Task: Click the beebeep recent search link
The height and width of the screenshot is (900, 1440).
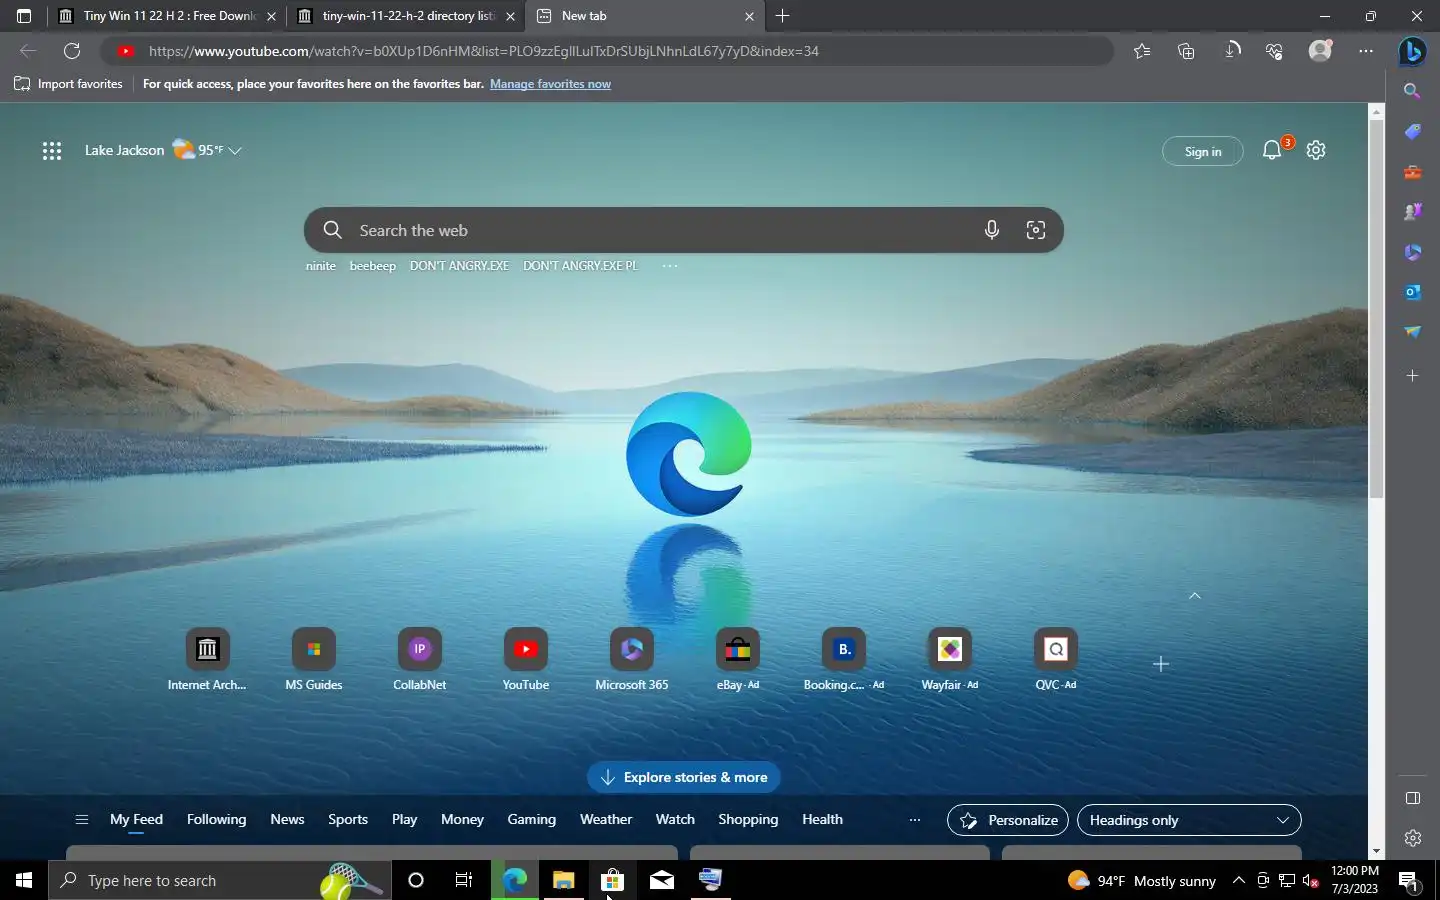Action: point(372,266)
